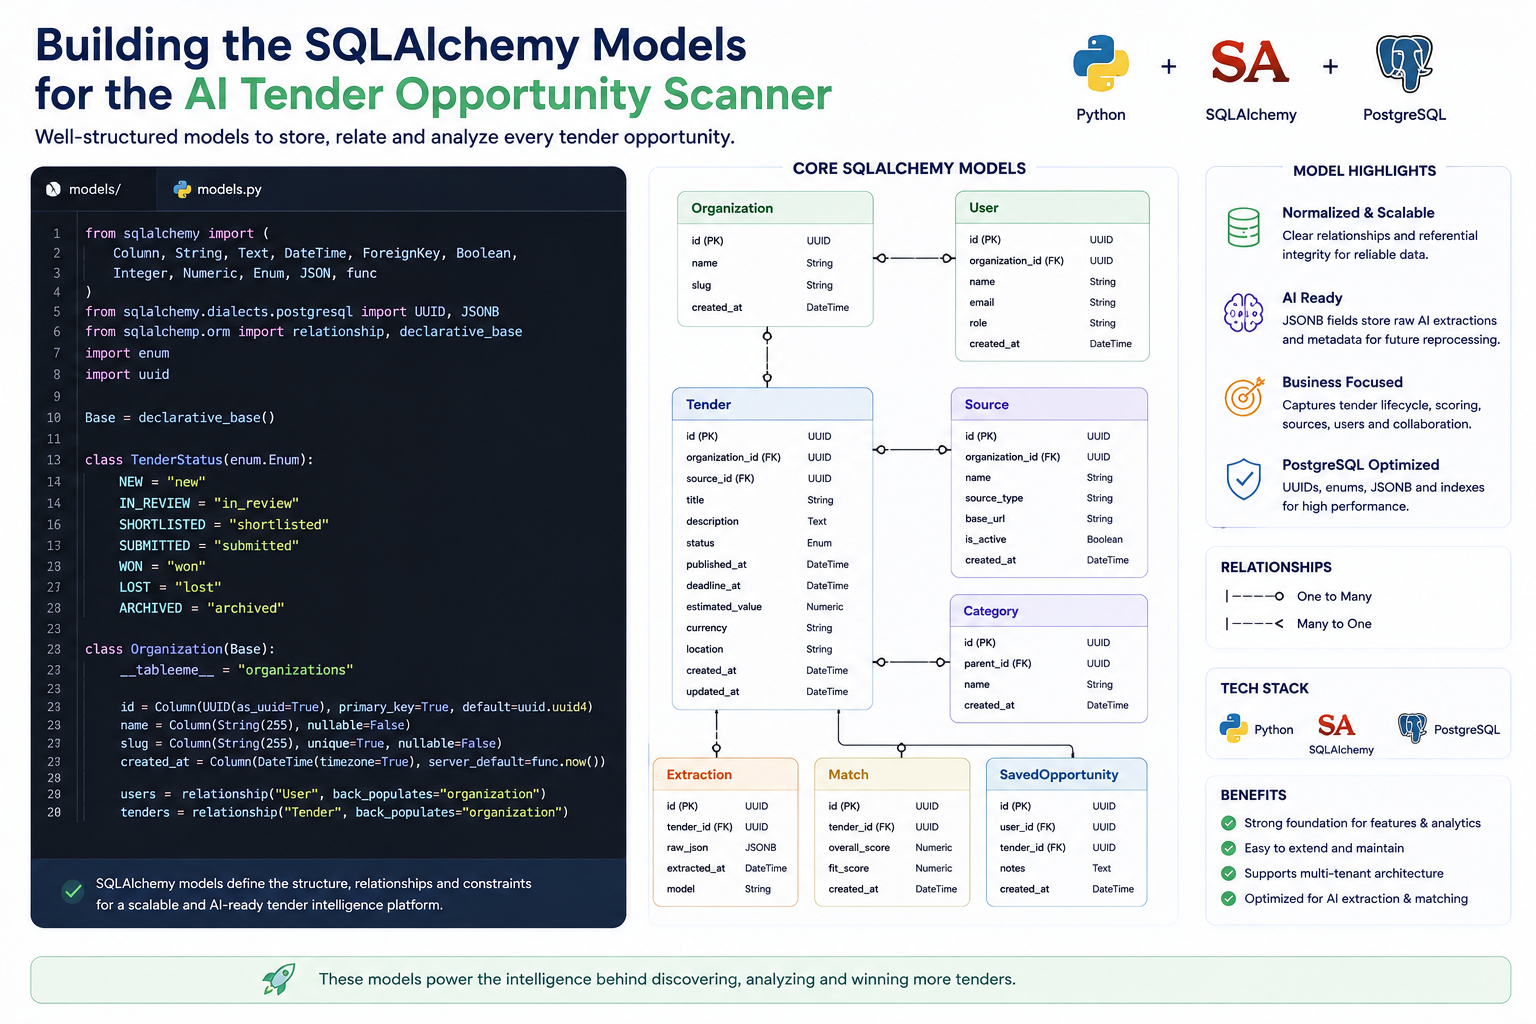
Task: Click 'Base = declarative_base()' code line
Action: [180, 417]
